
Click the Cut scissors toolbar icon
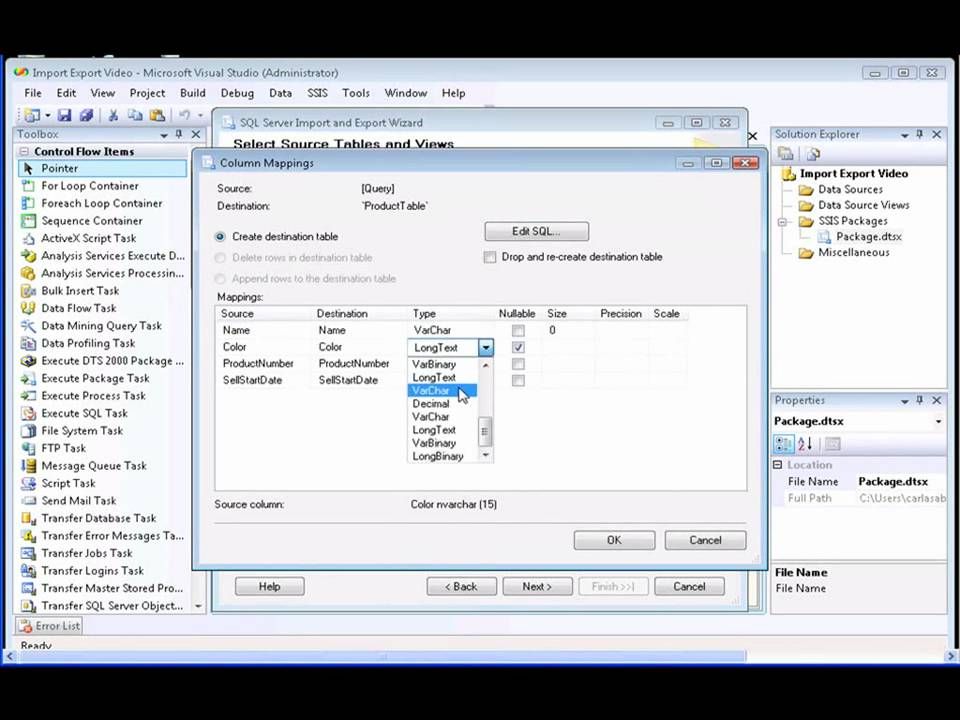(x=113, y=114)
